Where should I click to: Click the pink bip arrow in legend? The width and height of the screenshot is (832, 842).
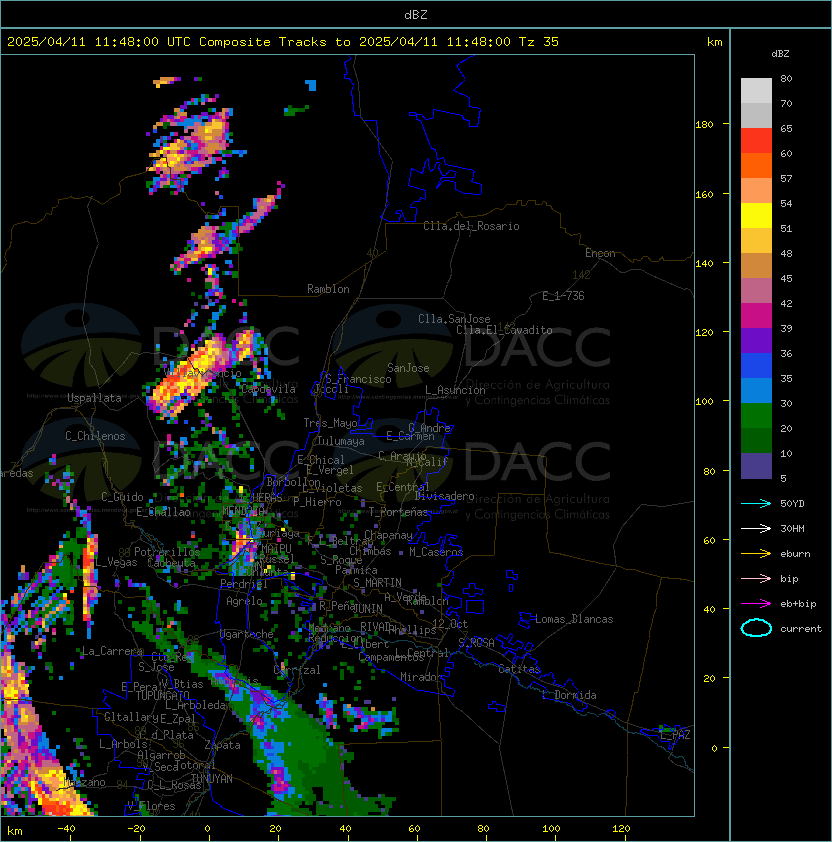[x=756, y=578]
